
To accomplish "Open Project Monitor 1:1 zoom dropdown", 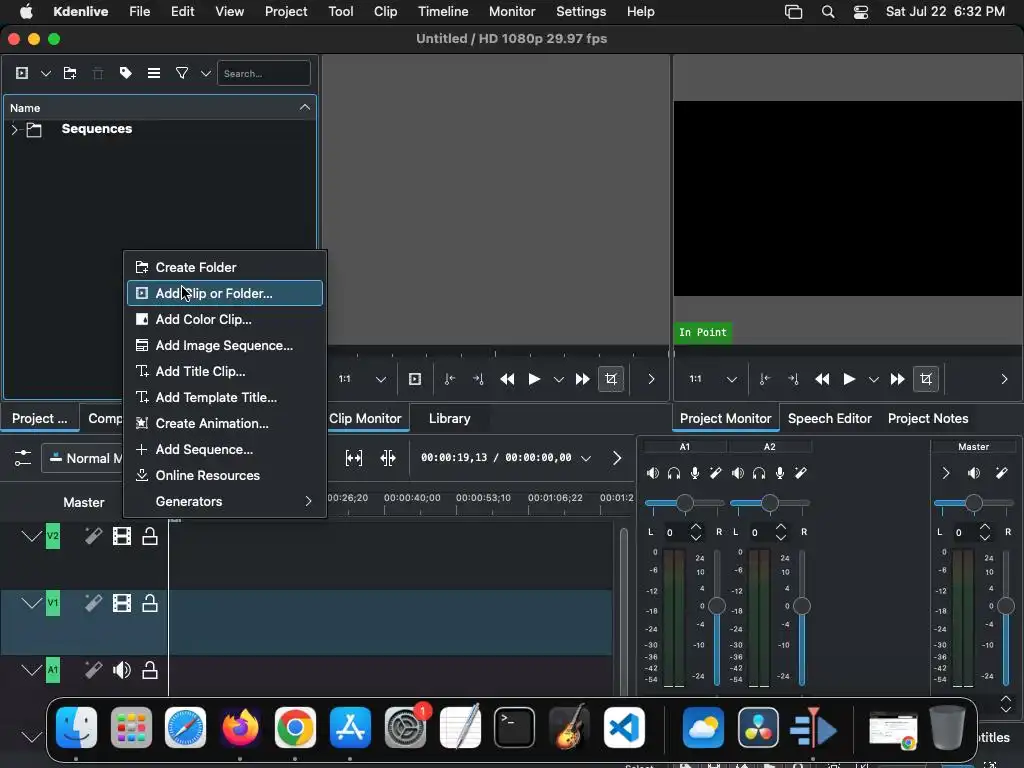I will (x=732, y=379).
